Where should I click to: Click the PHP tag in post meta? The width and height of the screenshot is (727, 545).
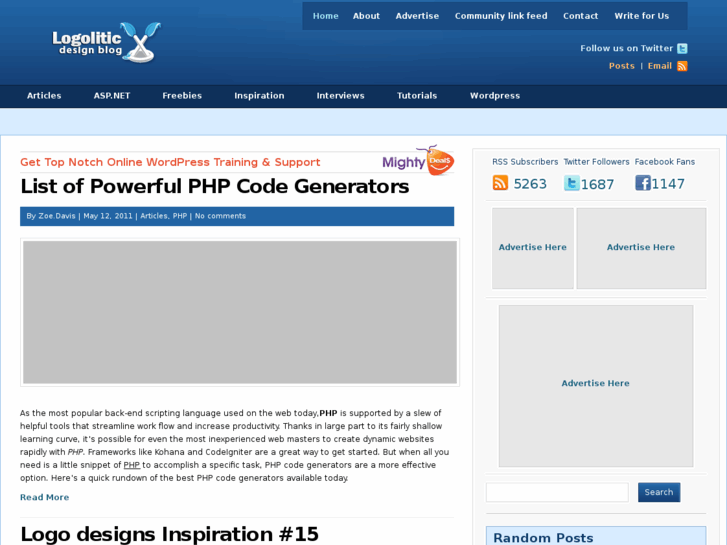coord(180,216)
